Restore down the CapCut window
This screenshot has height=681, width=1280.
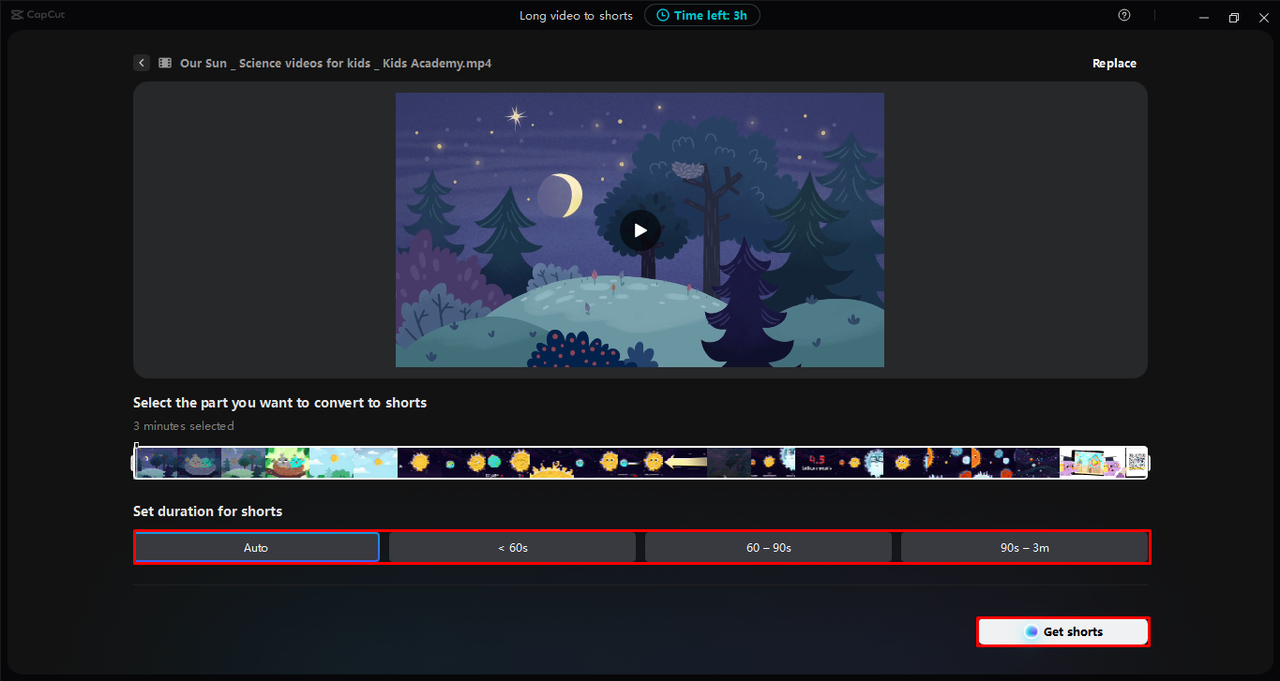pyautogui.click(x=1233, y=17)
